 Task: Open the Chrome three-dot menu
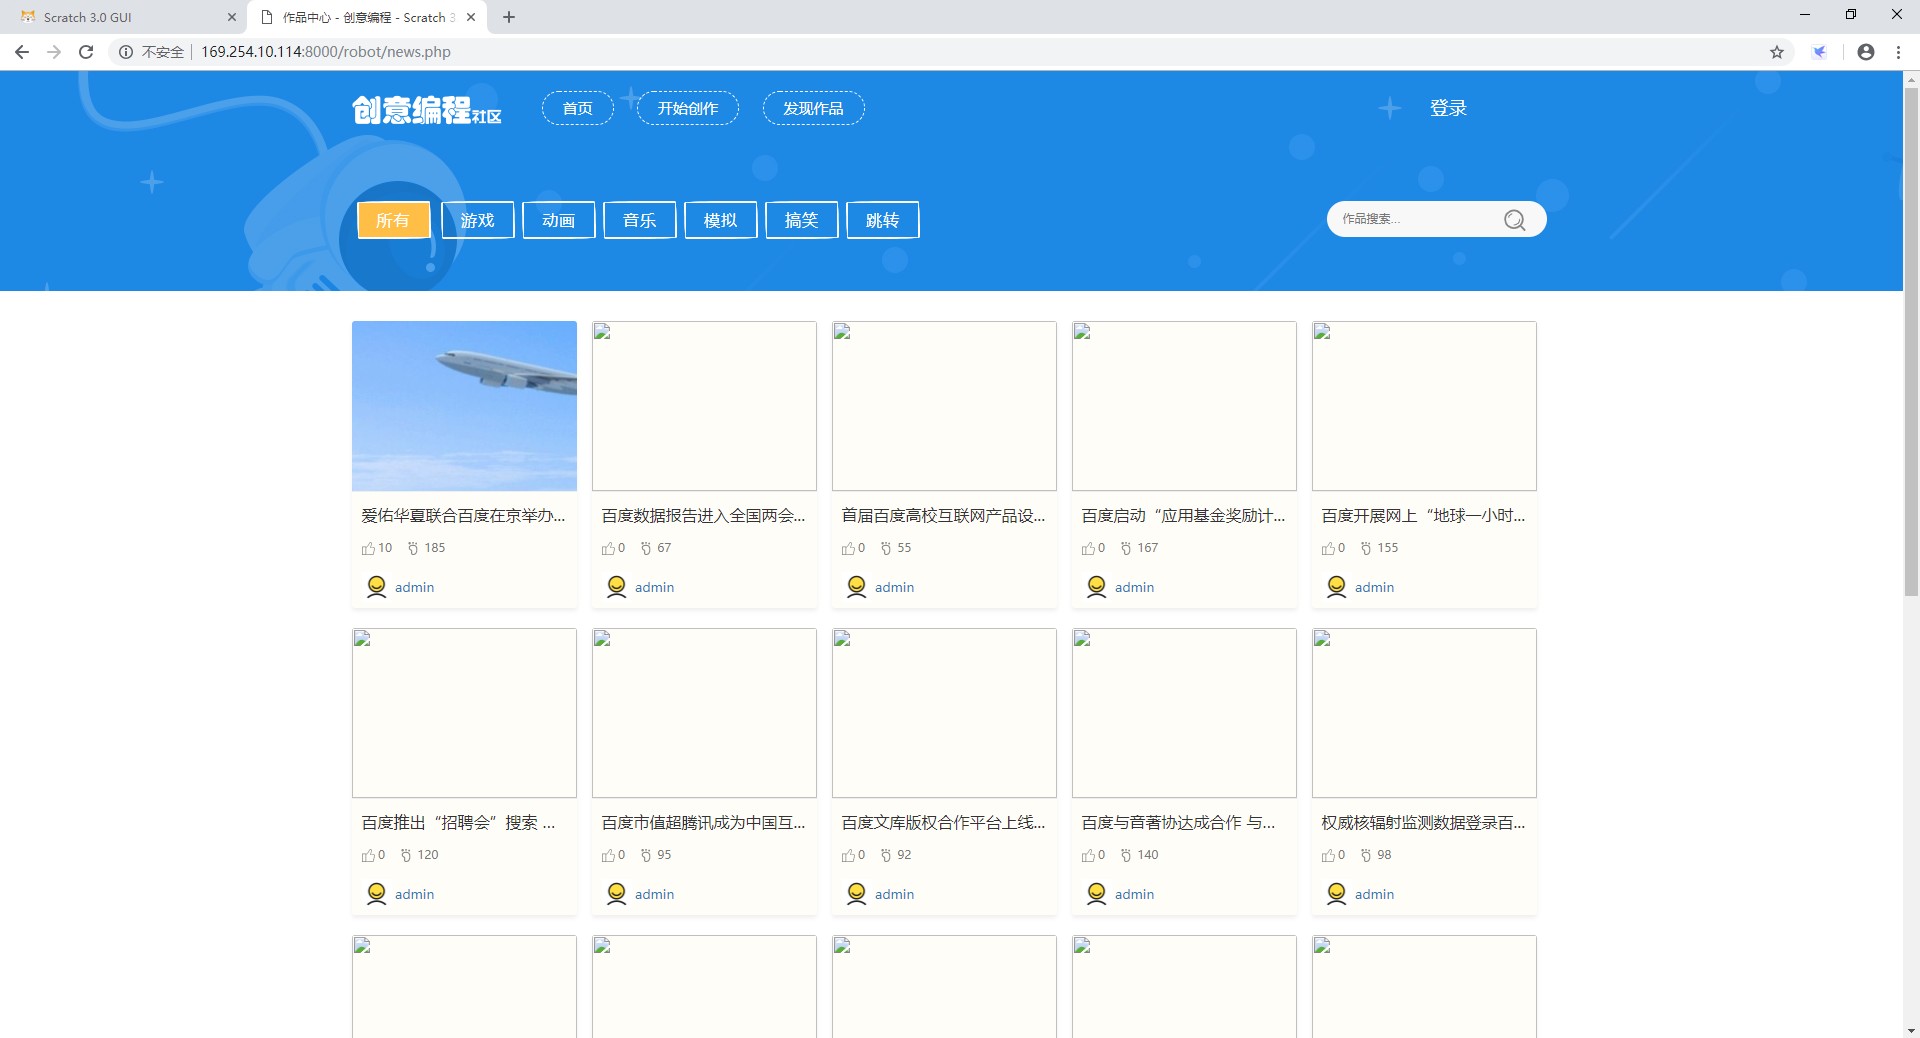pyautogui.click(x=1898, y=51)
